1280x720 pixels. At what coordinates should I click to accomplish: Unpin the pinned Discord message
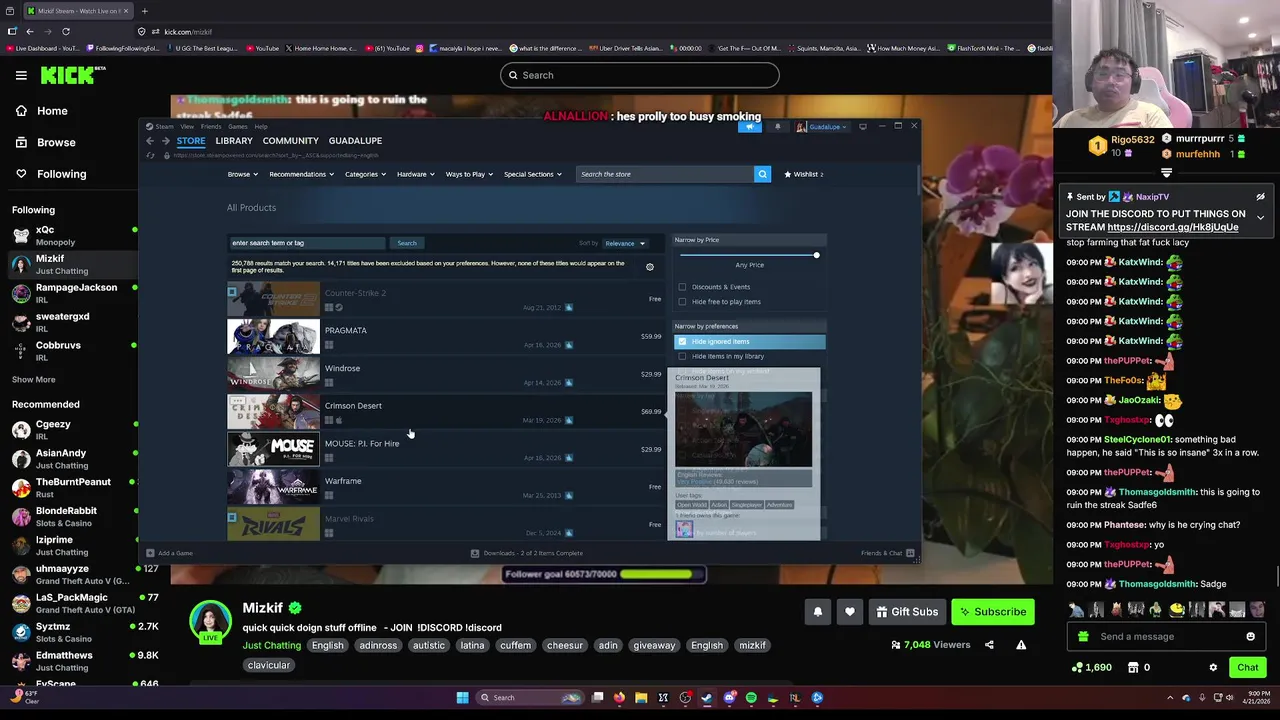1260,197
